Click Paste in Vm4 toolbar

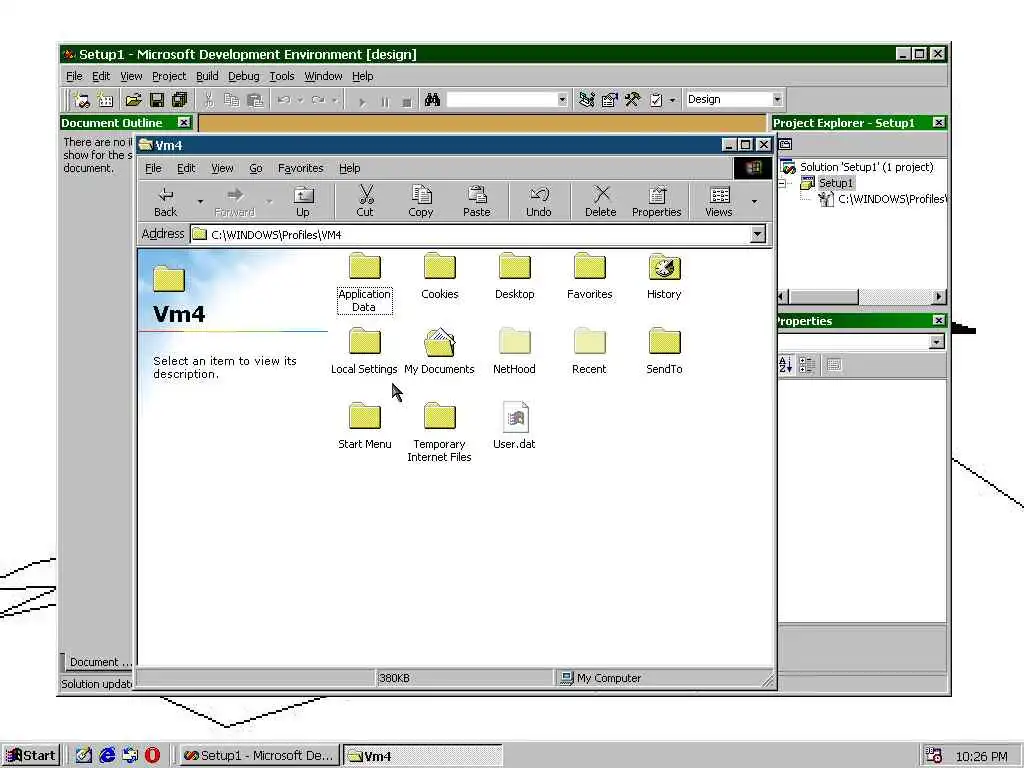477,201
